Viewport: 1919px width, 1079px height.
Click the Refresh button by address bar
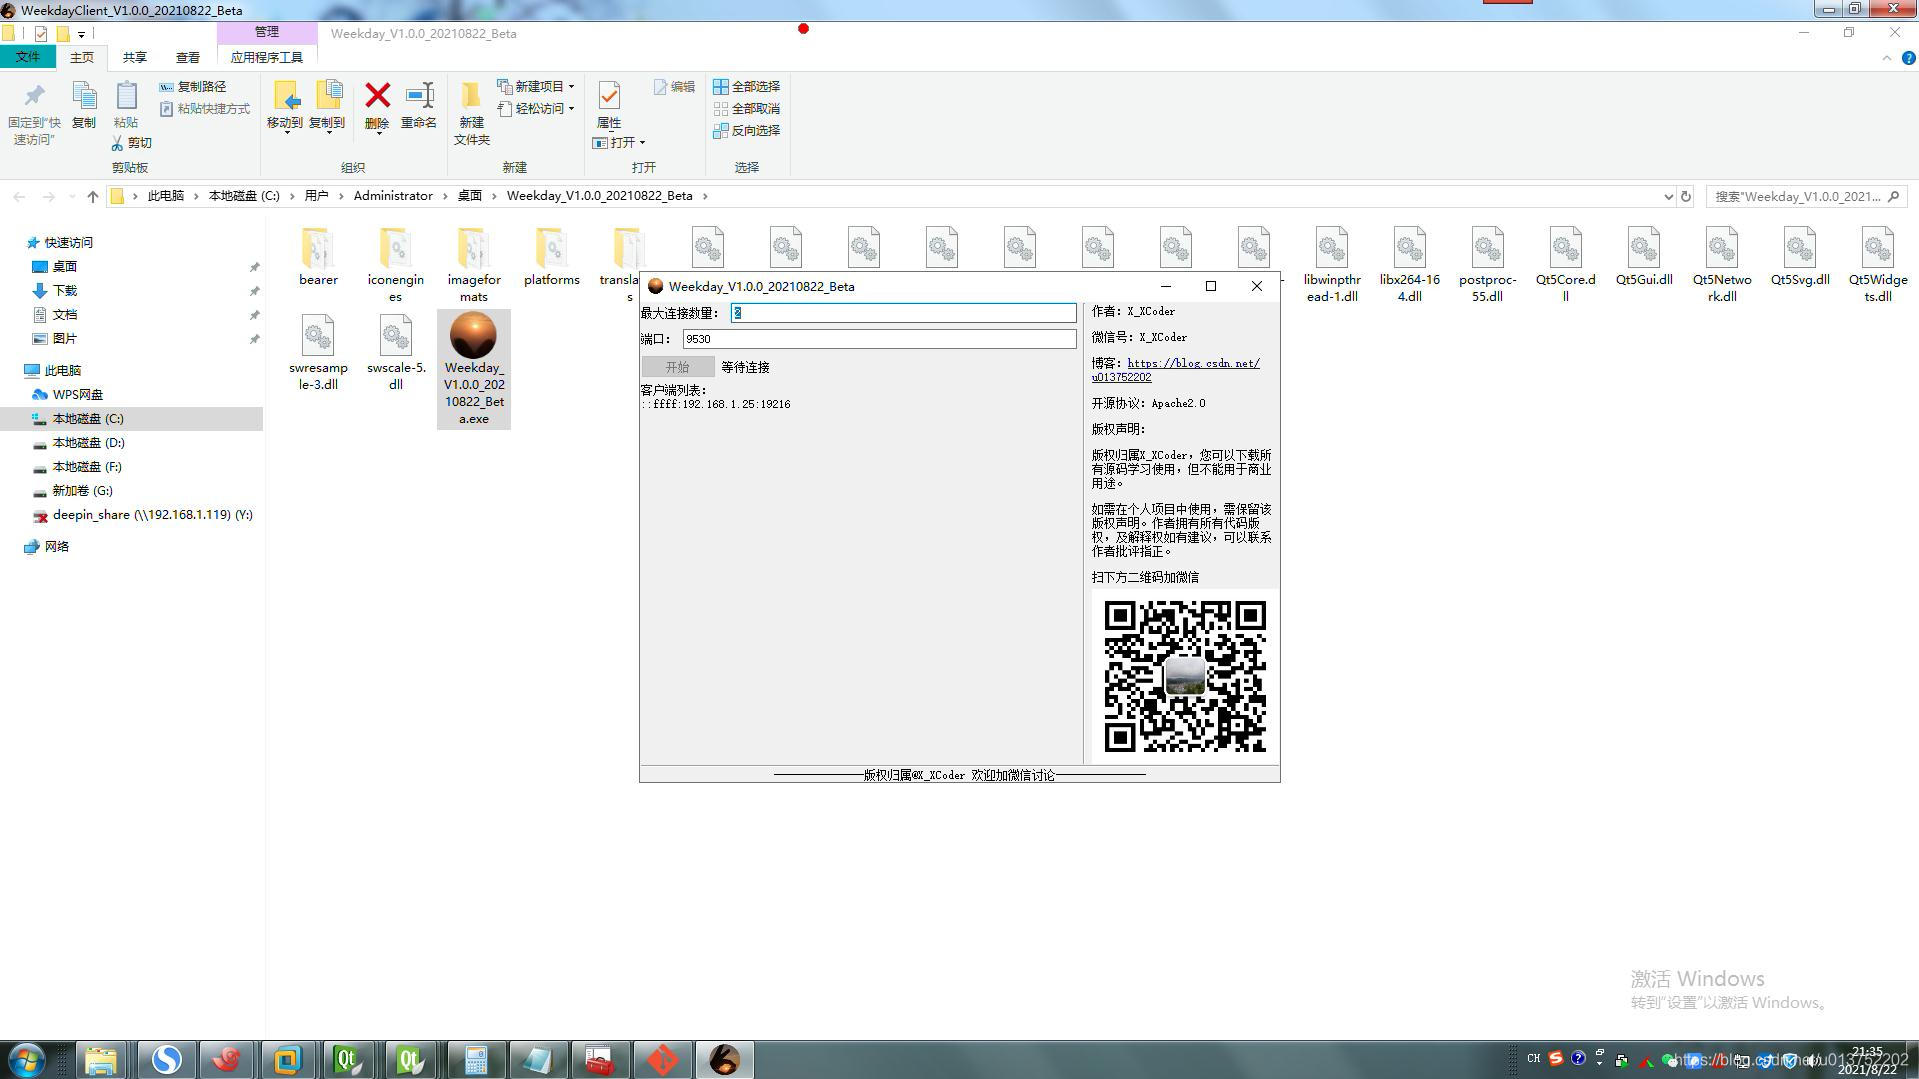tap(1686, 196)
